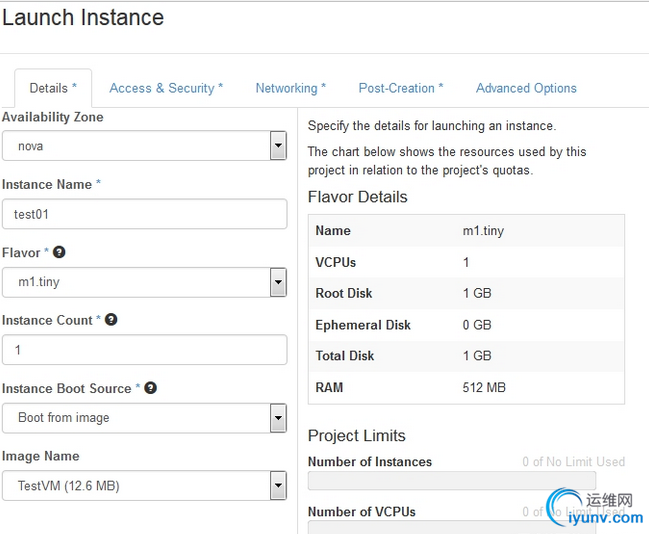Open the Access & Security tab
Image resolution: width=649 pixels, height=534 pixels.
coord(166,88)
